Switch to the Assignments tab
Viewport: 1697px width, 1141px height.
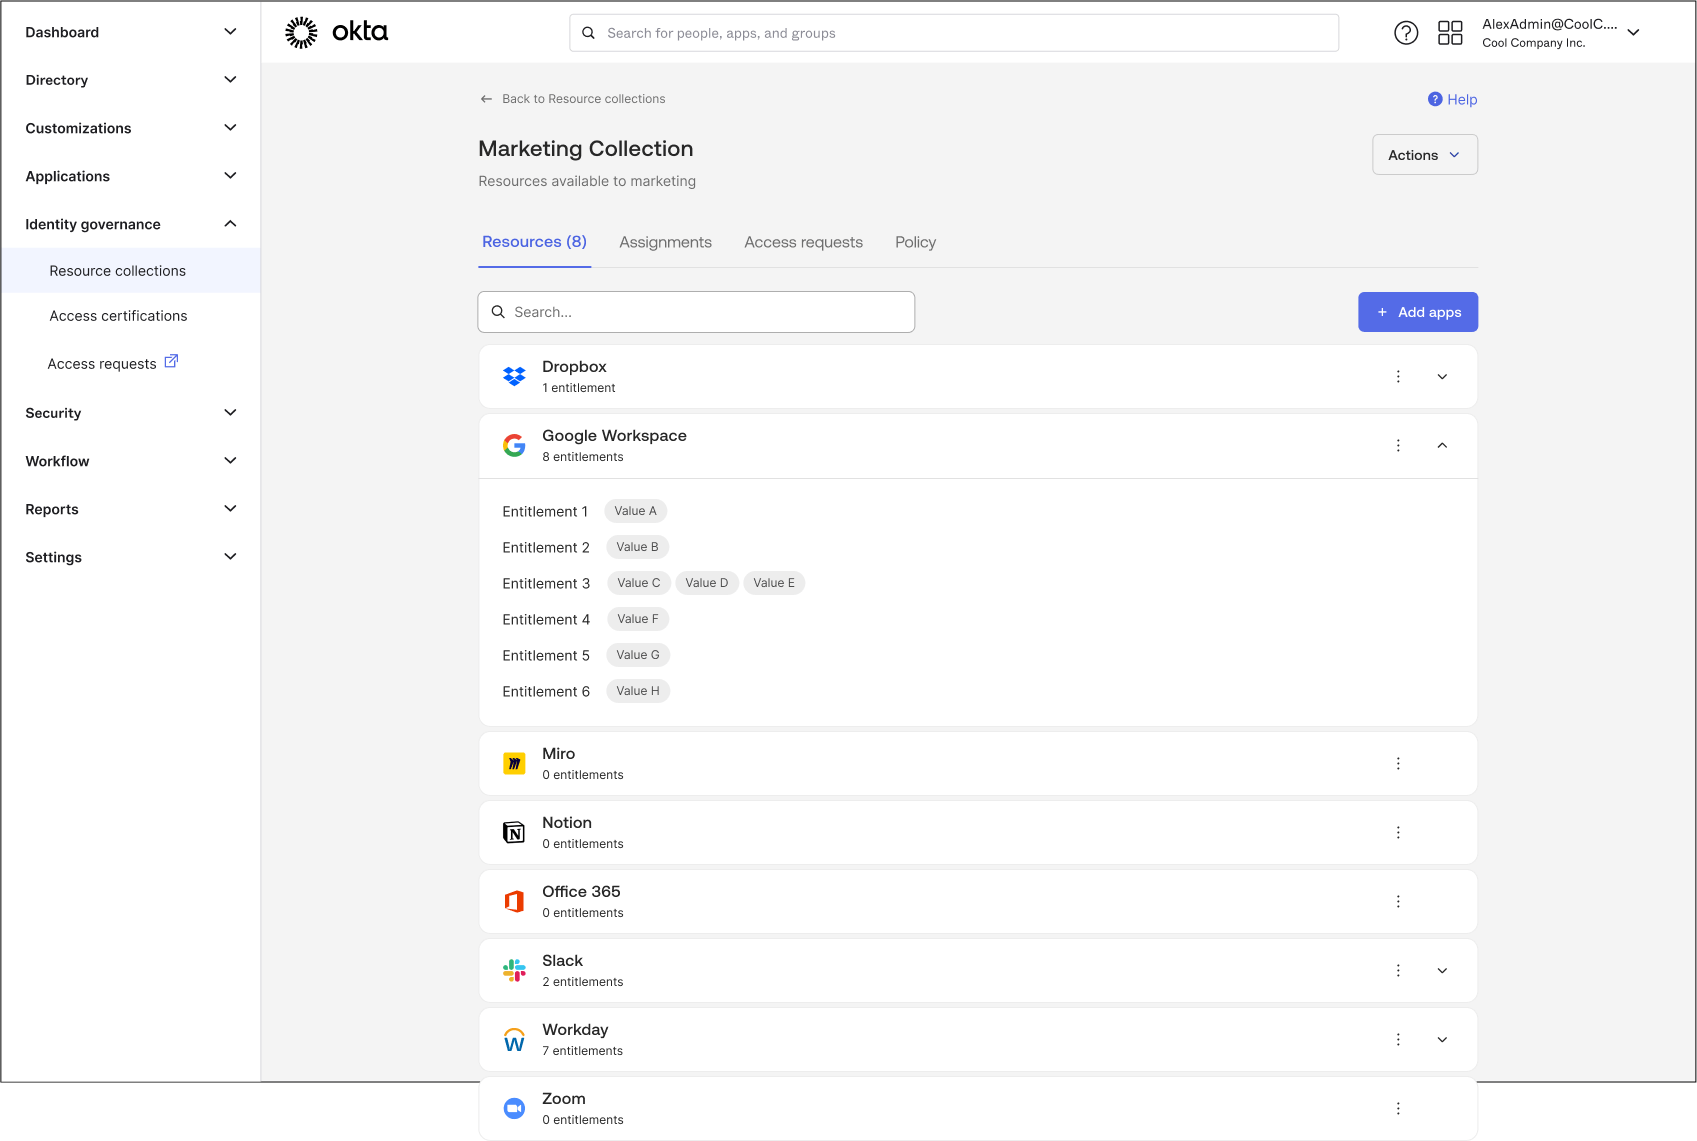point(665,242)
